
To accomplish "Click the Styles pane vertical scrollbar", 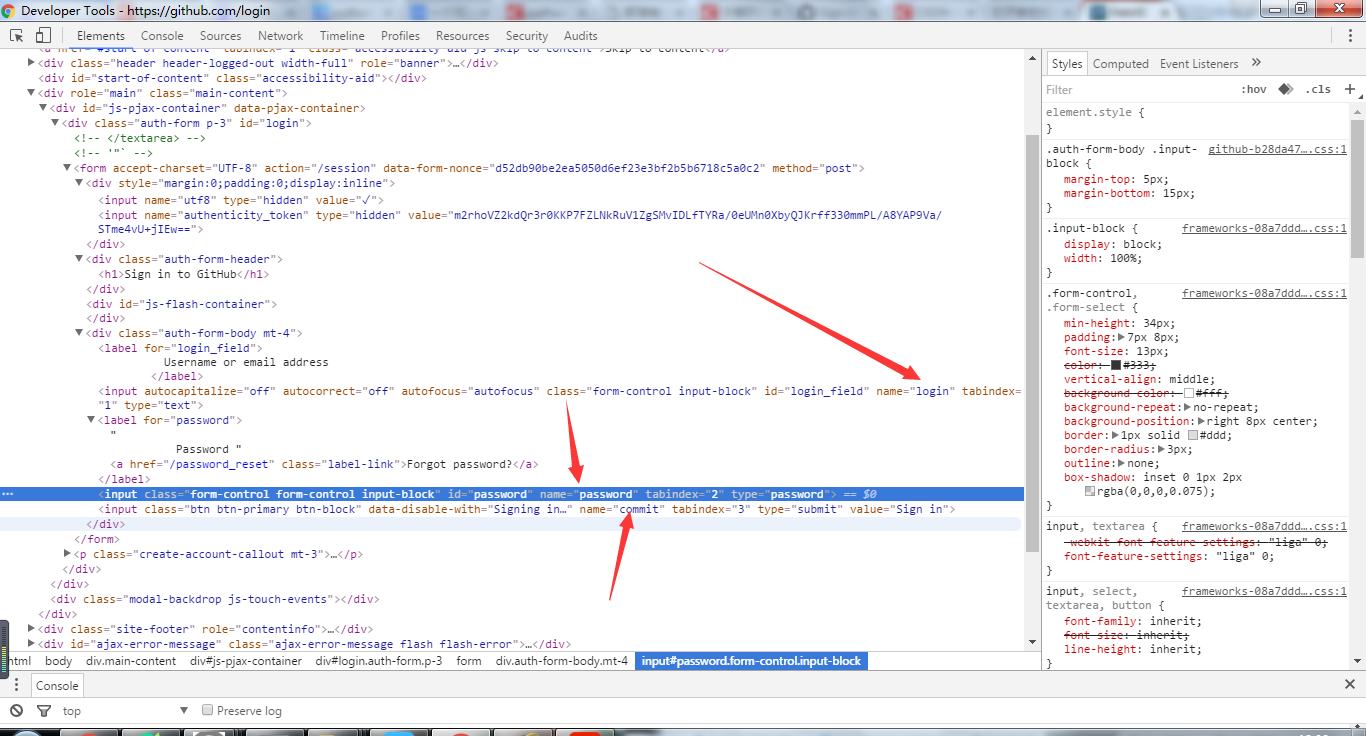I will point(1357,187).
